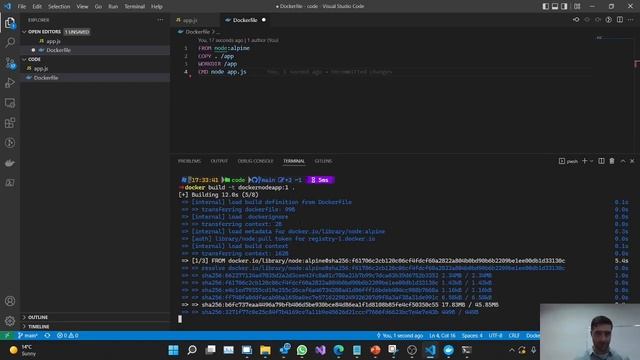
Task: Open errors and warnings status indicator
Action: click(67, 336)
